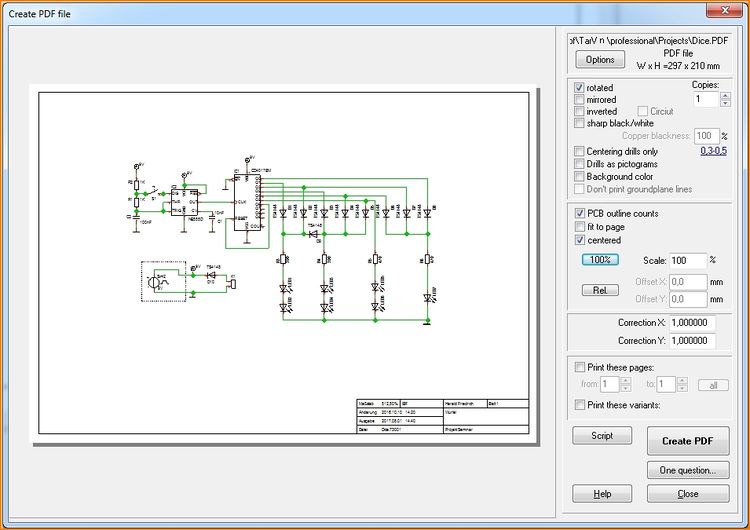This screenshot has height=530, width=750.
Task: Uncheck the rotated checkbox
Action: click(579, 88)
